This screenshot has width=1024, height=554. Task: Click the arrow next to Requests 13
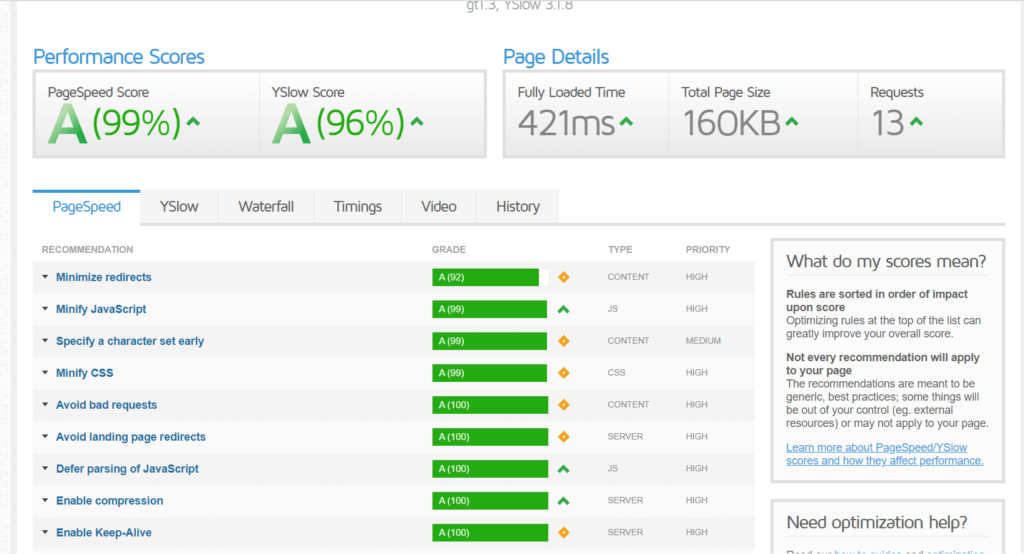[917, 122]
